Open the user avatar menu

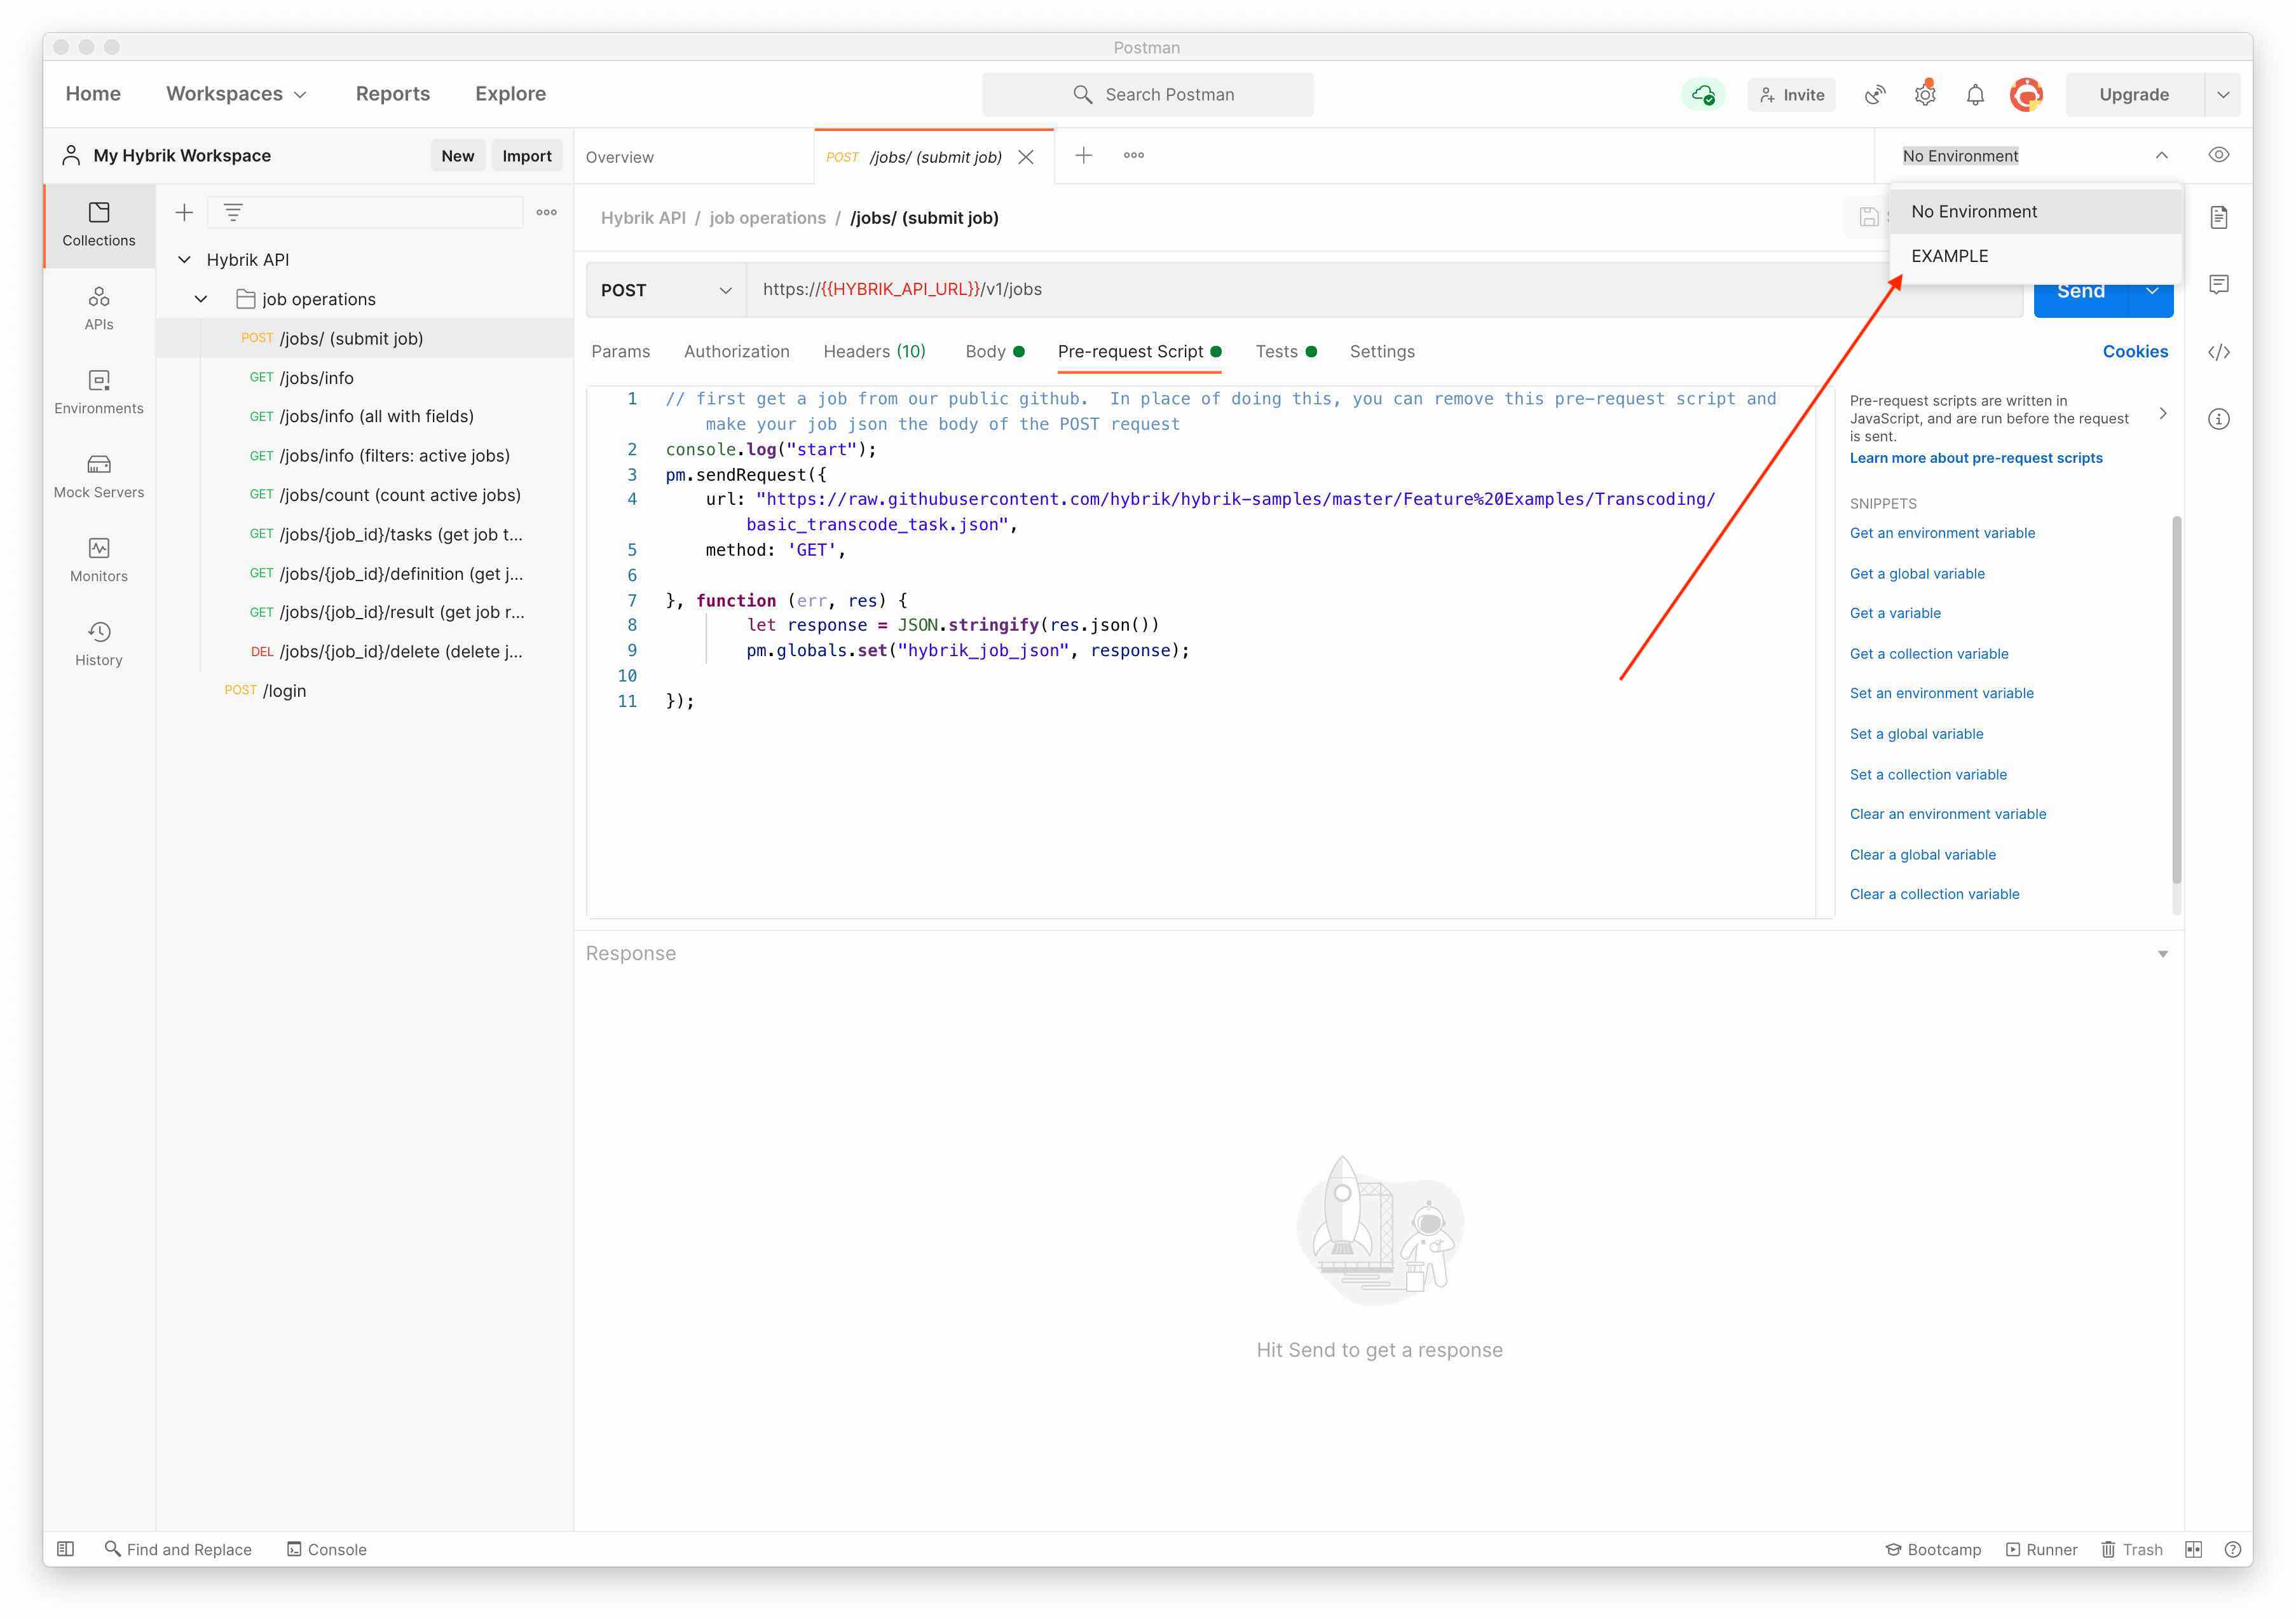2026,94
